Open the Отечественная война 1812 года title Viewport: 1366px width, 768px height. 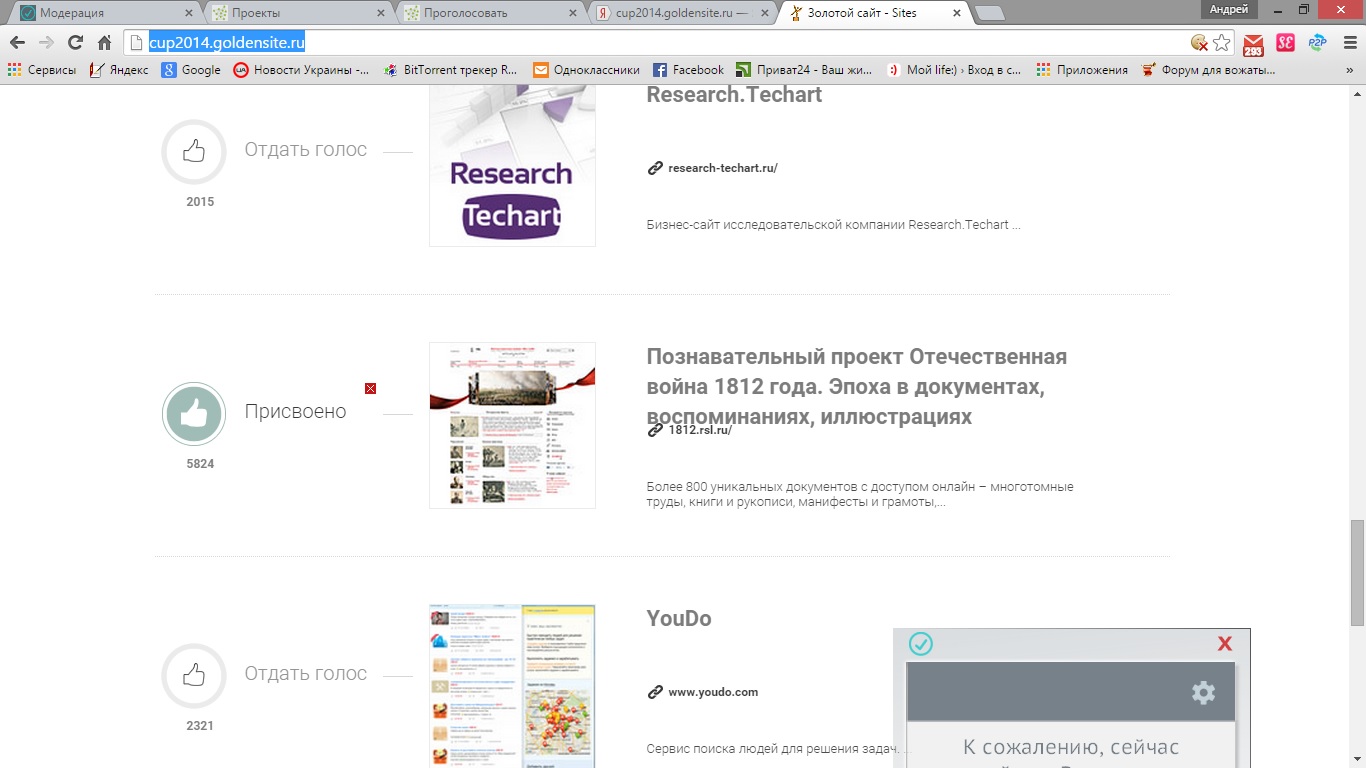point(856,387)
